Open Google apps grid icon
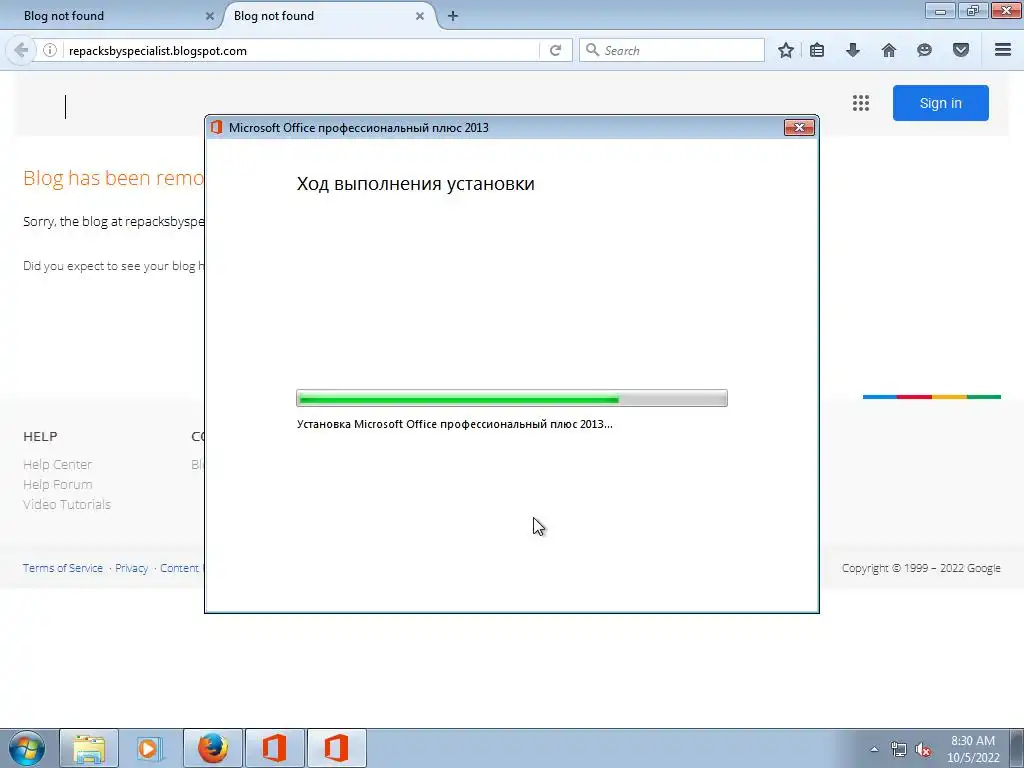This screenshot has height=768, width=1024. [x=861, y=103]
